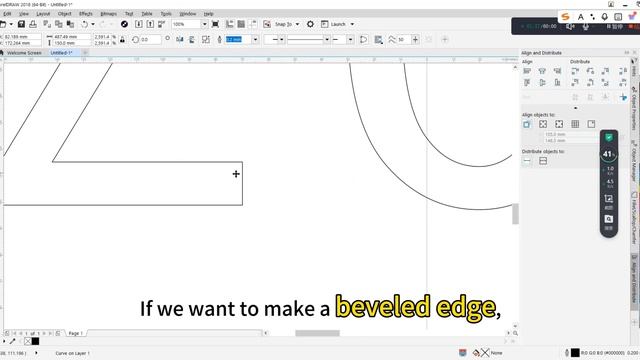Viewport: 640px width, 360px height.
Task: Click Distribute centers horizontally icon
Action: click(590, 71)
